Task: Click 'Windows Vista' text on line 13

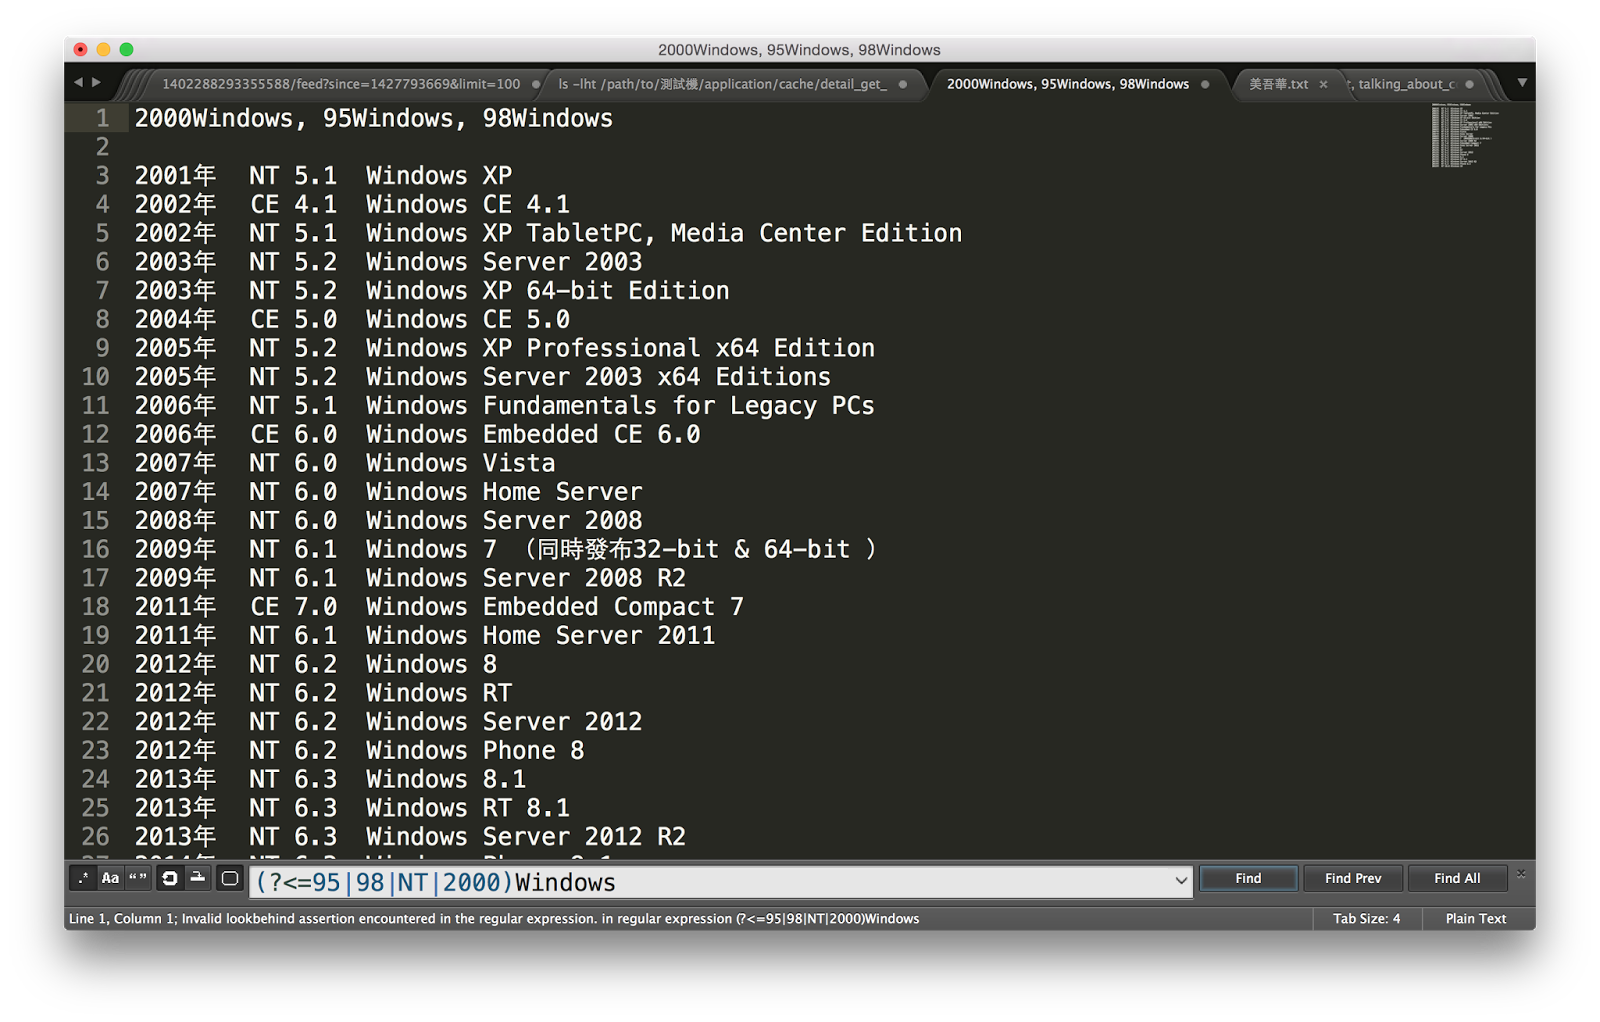Action: [x=461, y=463]
